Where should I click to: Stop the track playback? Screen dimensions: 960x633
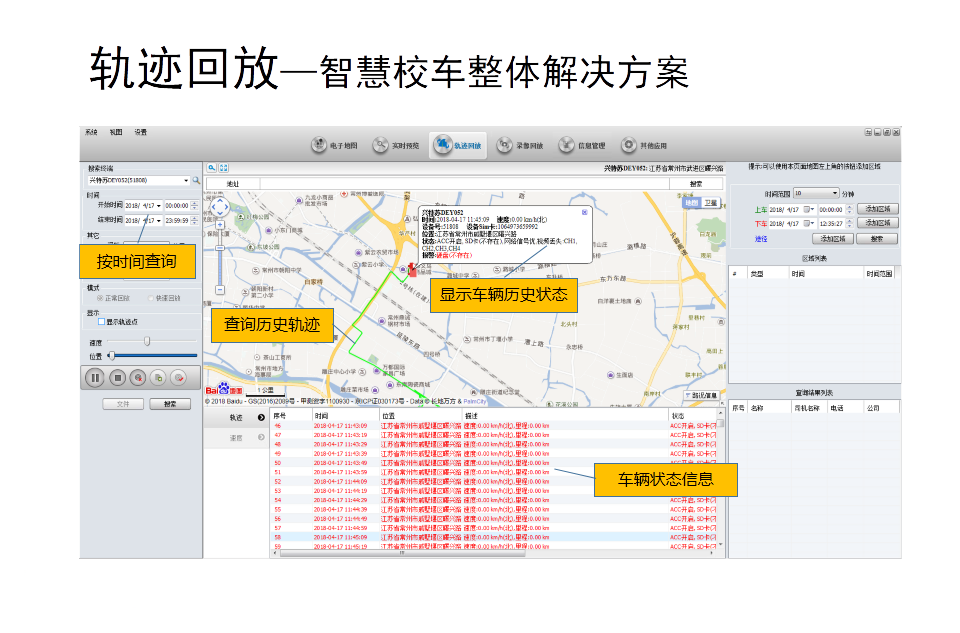pos(117,377)
